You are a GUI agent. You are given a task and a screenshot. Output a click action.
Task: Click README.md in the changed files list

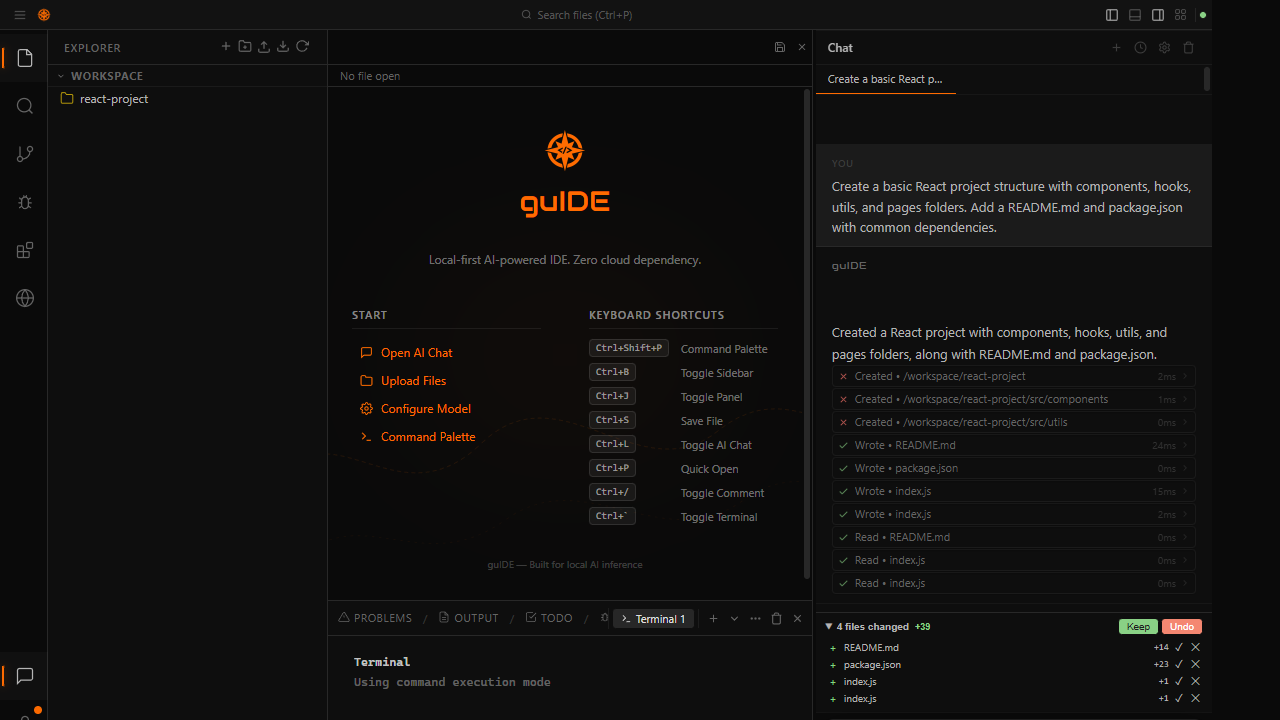[x=871, y=648]
